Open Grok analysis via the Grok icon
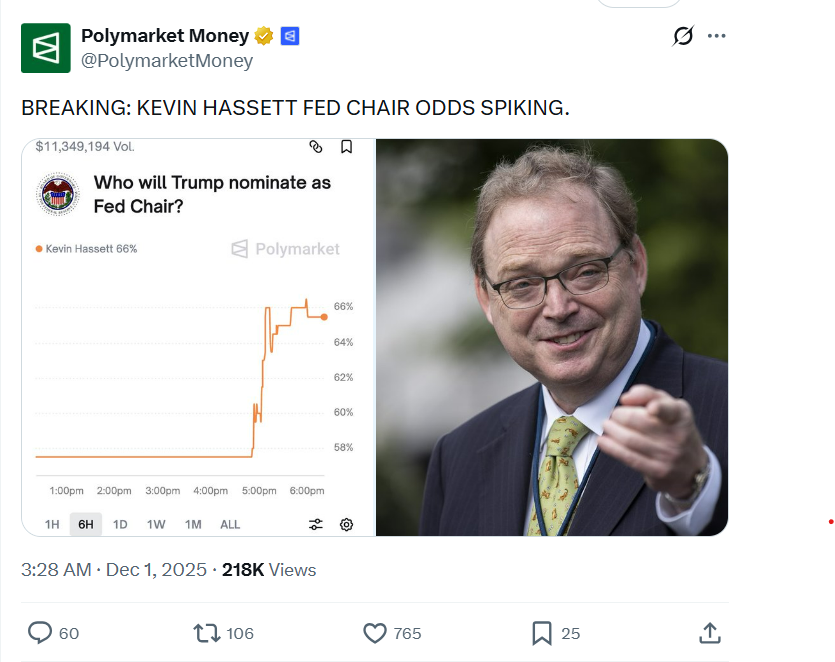 [682, 36]
